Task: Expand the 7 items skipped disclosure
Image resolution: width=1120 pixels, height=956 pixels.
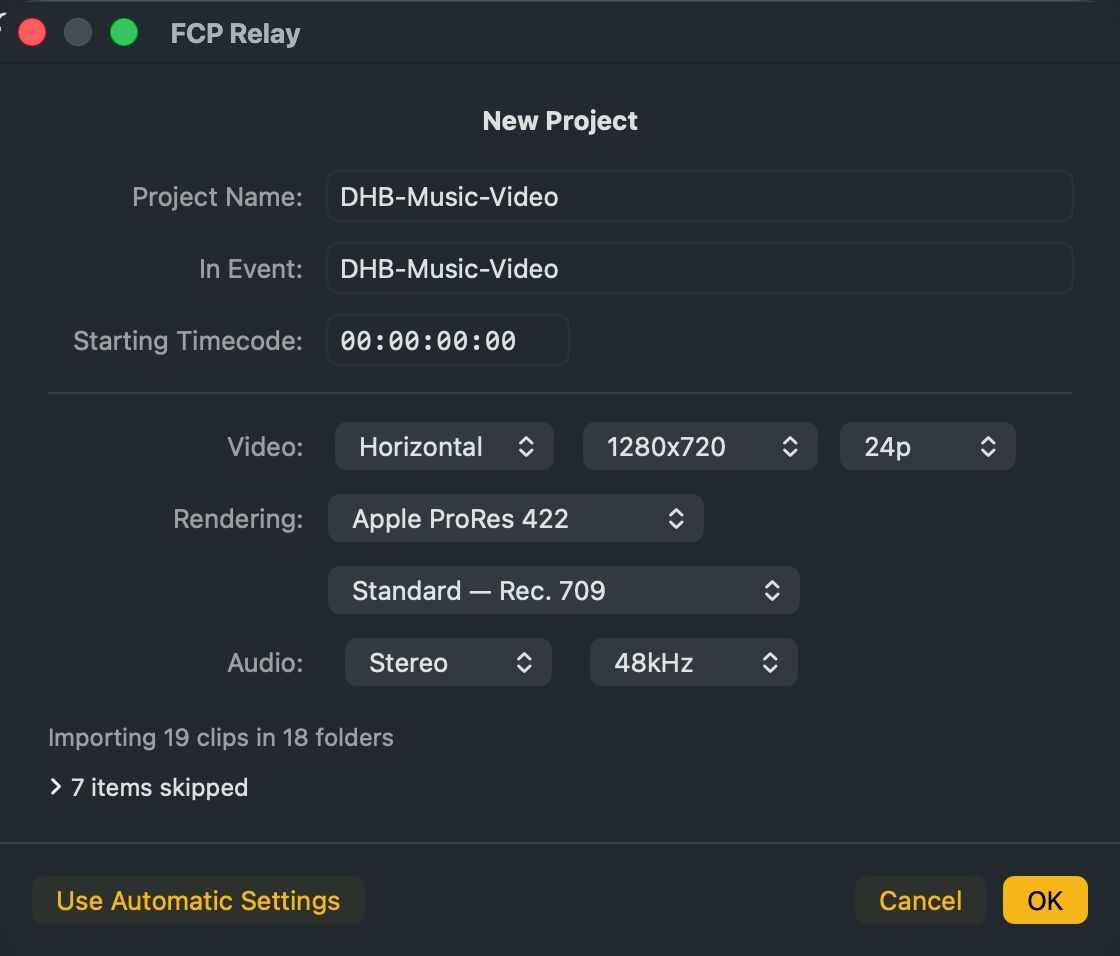Action: (x=56, y=787)
